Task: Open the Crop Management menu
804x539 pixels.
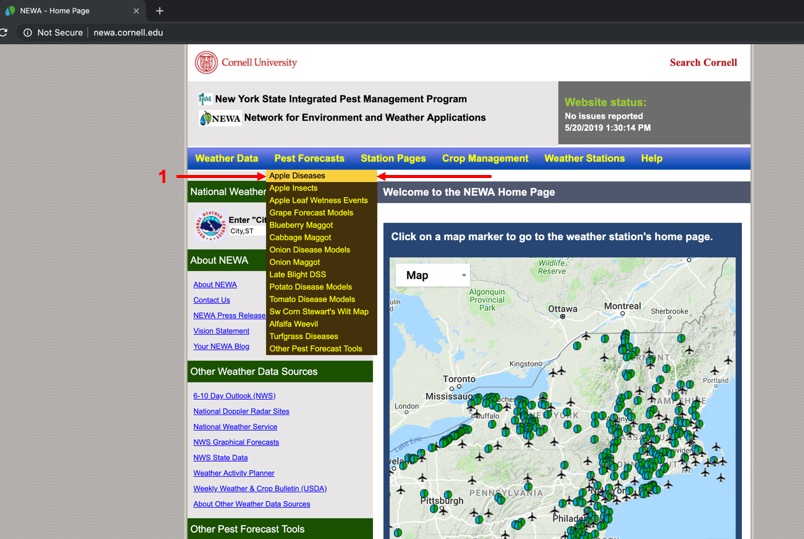Action: [485, 158]
